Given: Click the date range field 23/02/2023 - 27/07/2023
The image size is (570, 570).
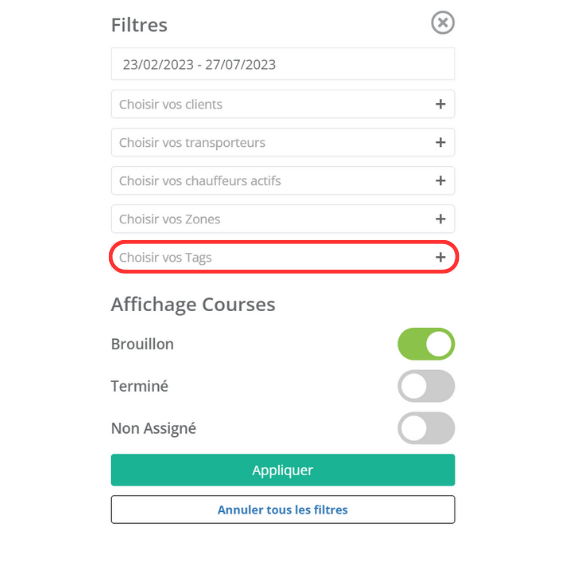Looking at the screenshot, I should (283, 64).
